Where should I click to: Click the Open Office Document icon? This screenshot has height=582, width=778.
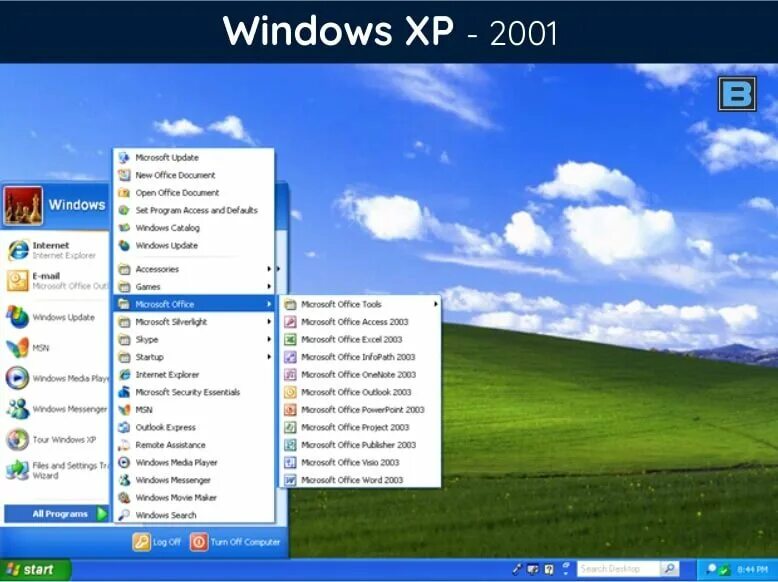pyautogui.click(x=124, y=193)
